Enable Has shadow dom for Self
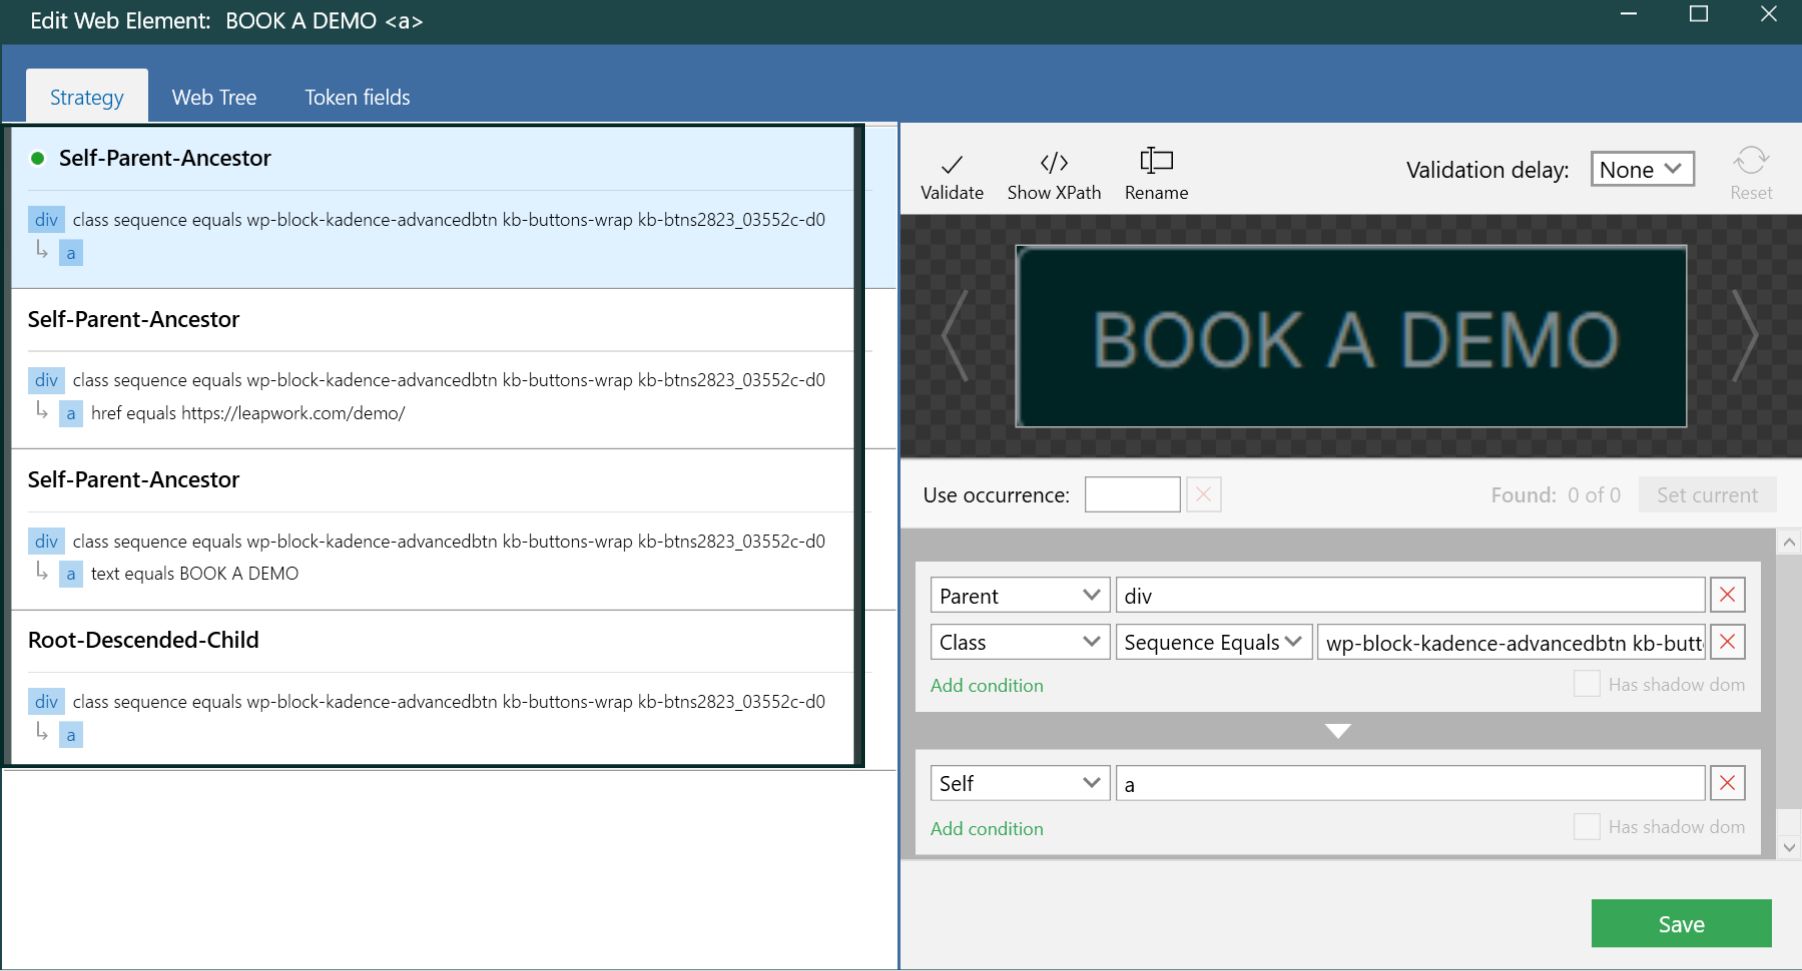The image size is (1802, 971). coord(1586,826)
